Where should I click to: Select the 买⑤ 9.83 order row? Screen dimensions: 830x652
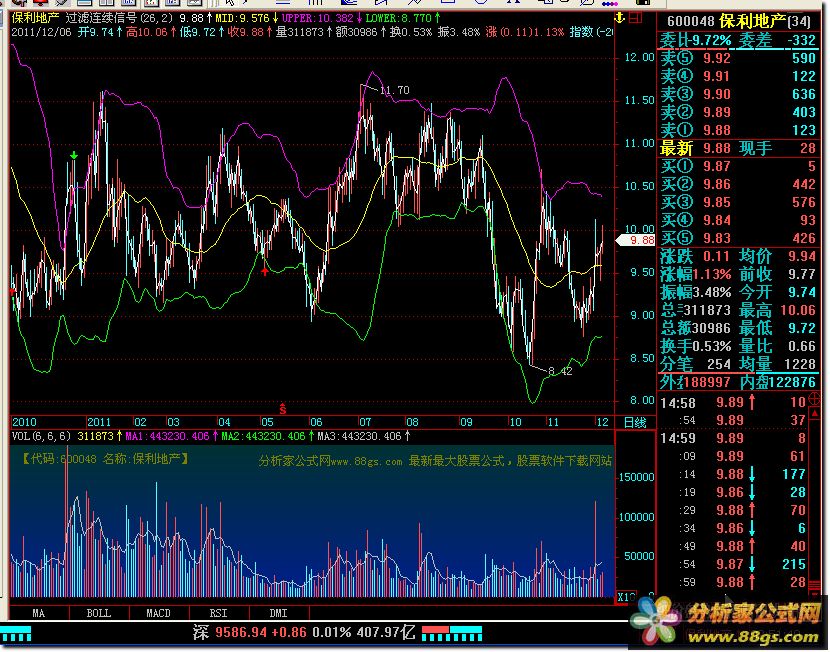click(738, 238)
